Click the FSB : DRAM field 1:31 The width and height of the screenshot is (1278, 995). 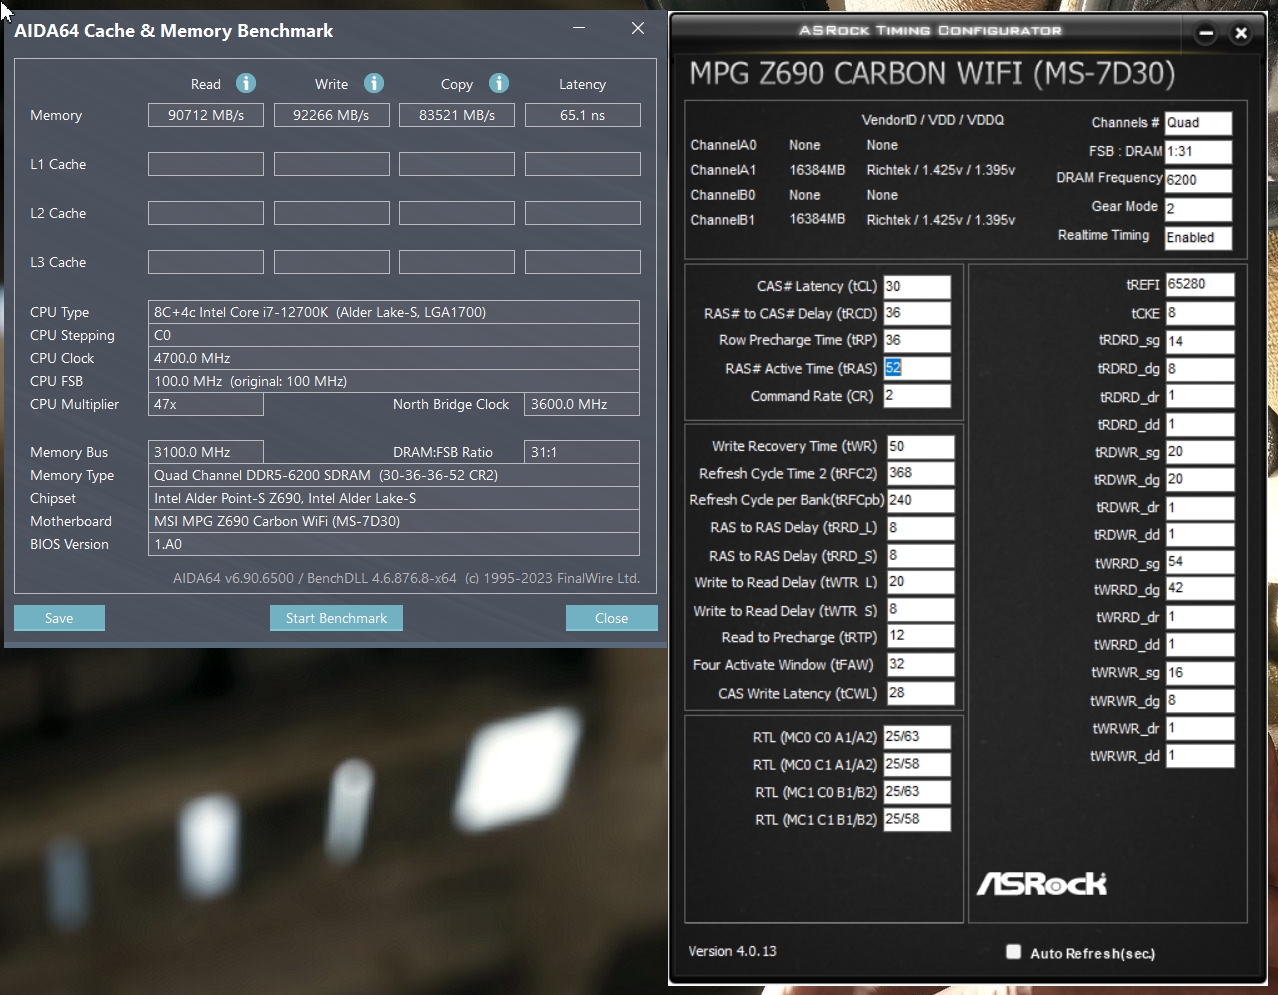[1198, 152]
